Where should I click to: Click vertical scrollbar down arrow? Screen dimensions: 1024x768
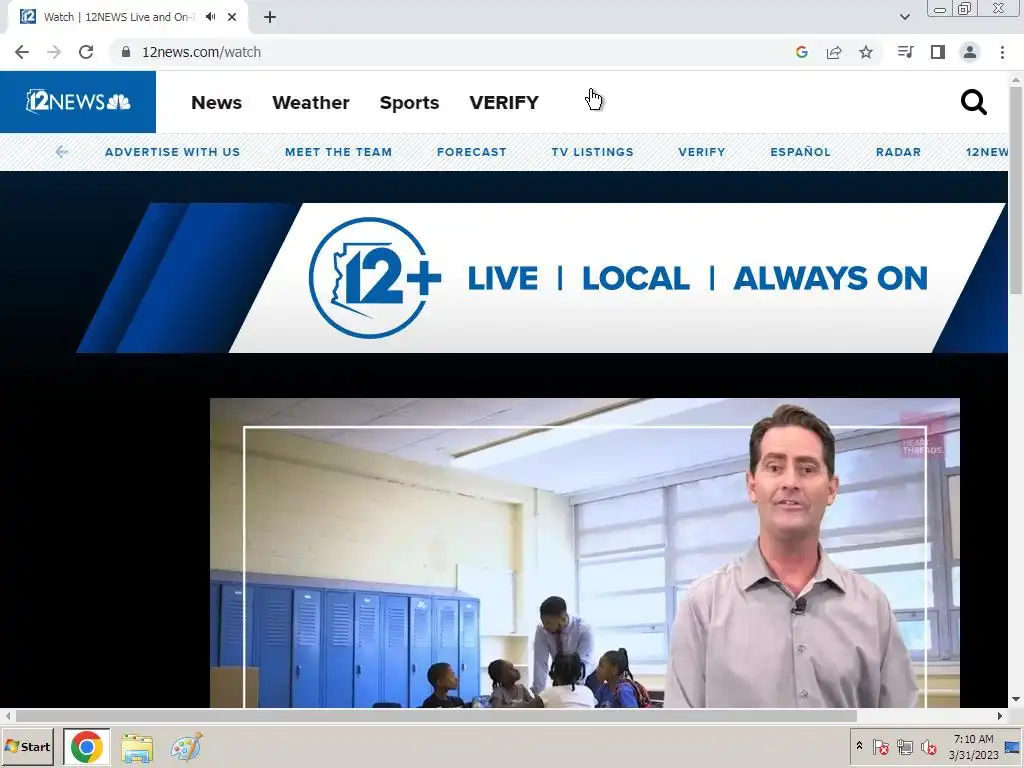[x=1016, y=699]
